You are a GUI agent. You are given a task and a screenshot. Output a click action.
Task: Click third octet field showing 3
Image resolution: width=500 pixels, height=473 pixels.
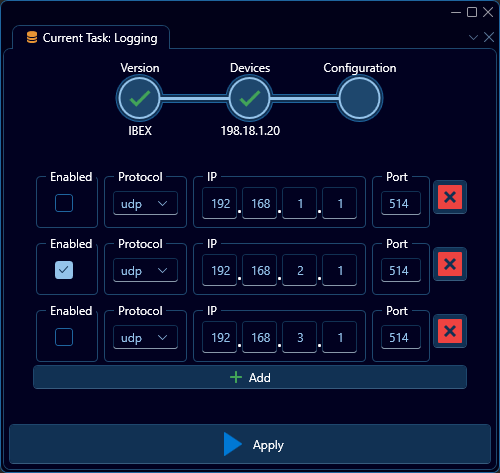[x=300, y=337]
